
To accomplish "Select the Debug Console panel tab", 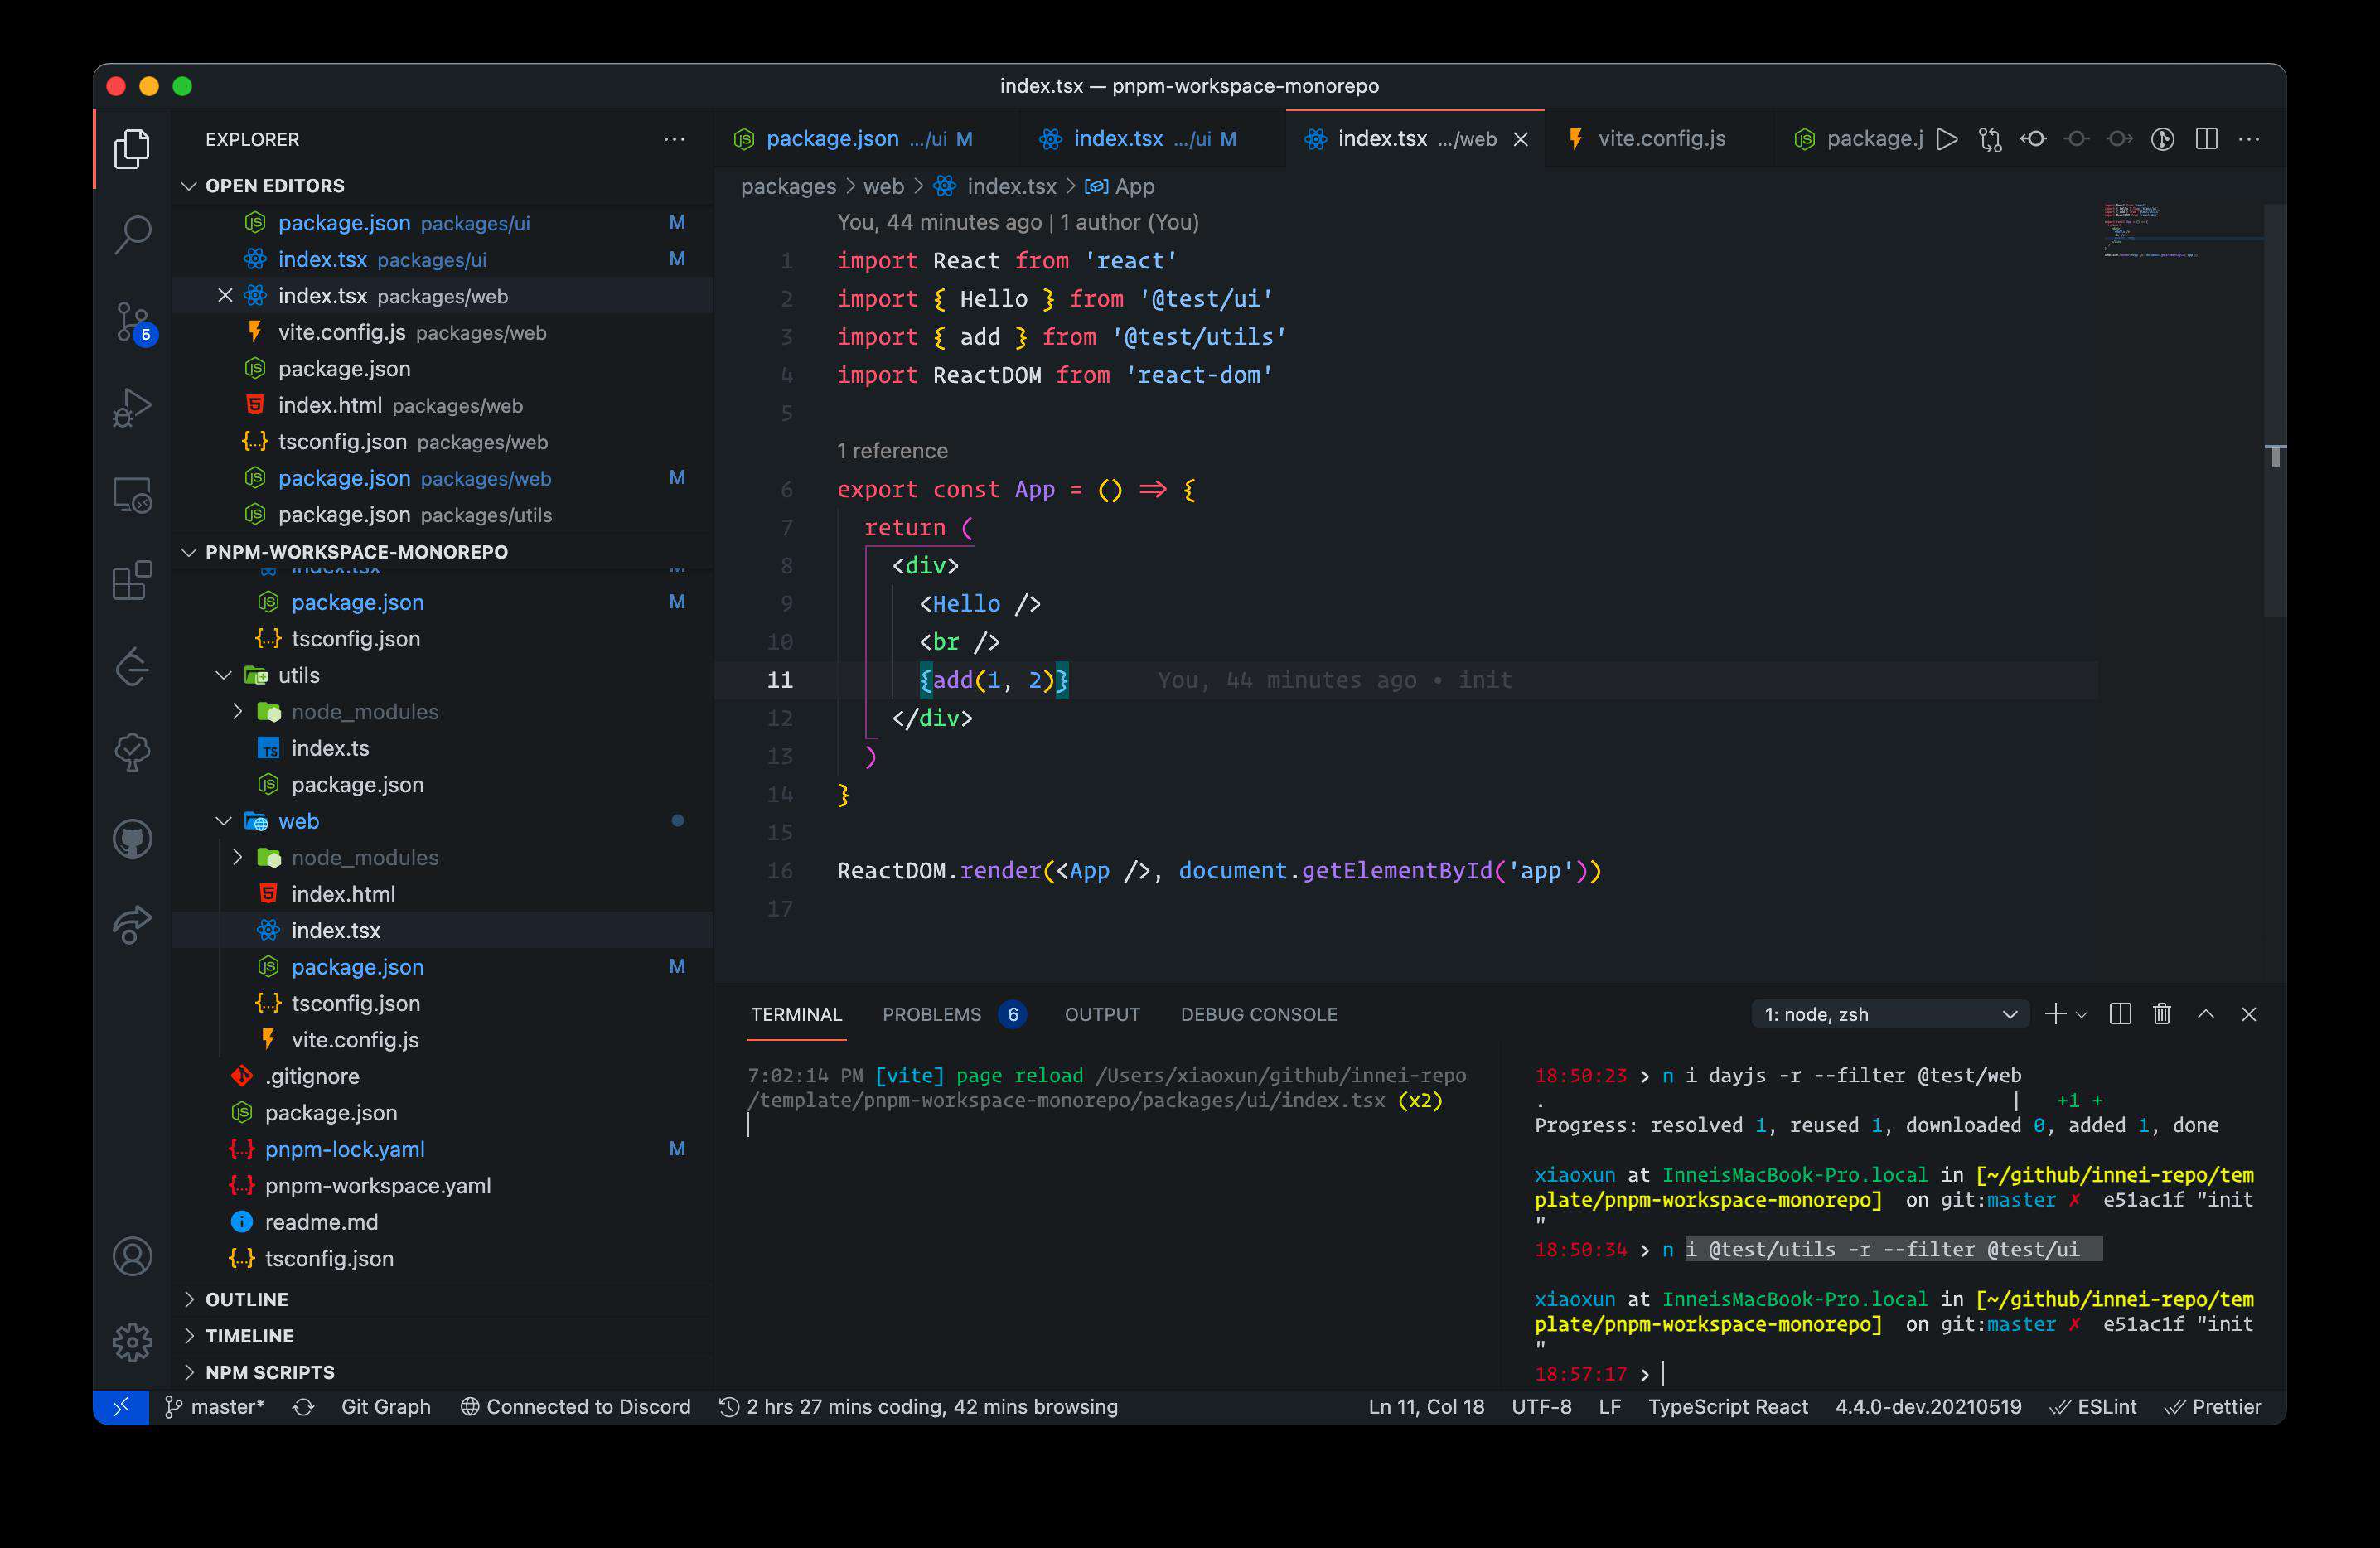I will click(x=1258, y=1014).
